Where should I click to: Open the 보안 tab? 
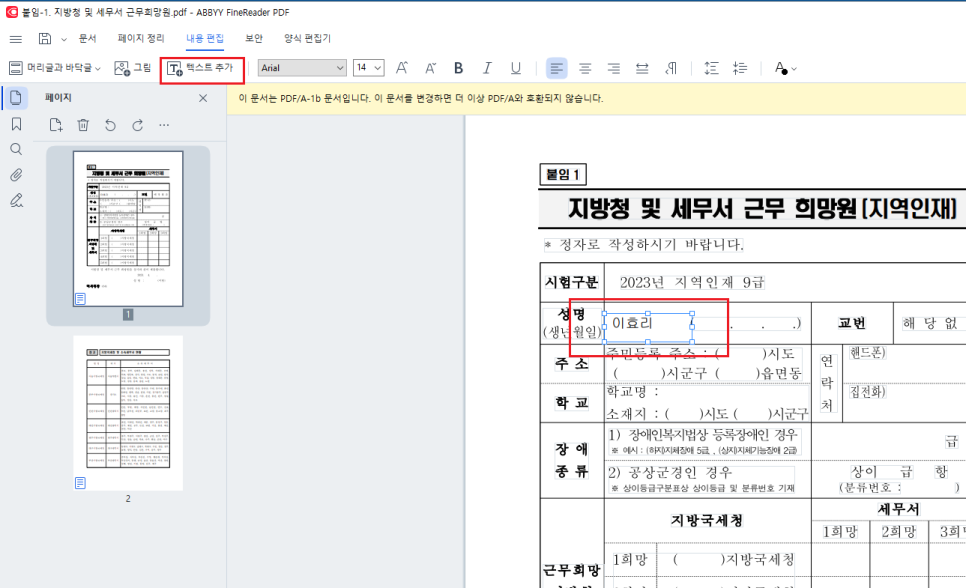coord(254,38)
